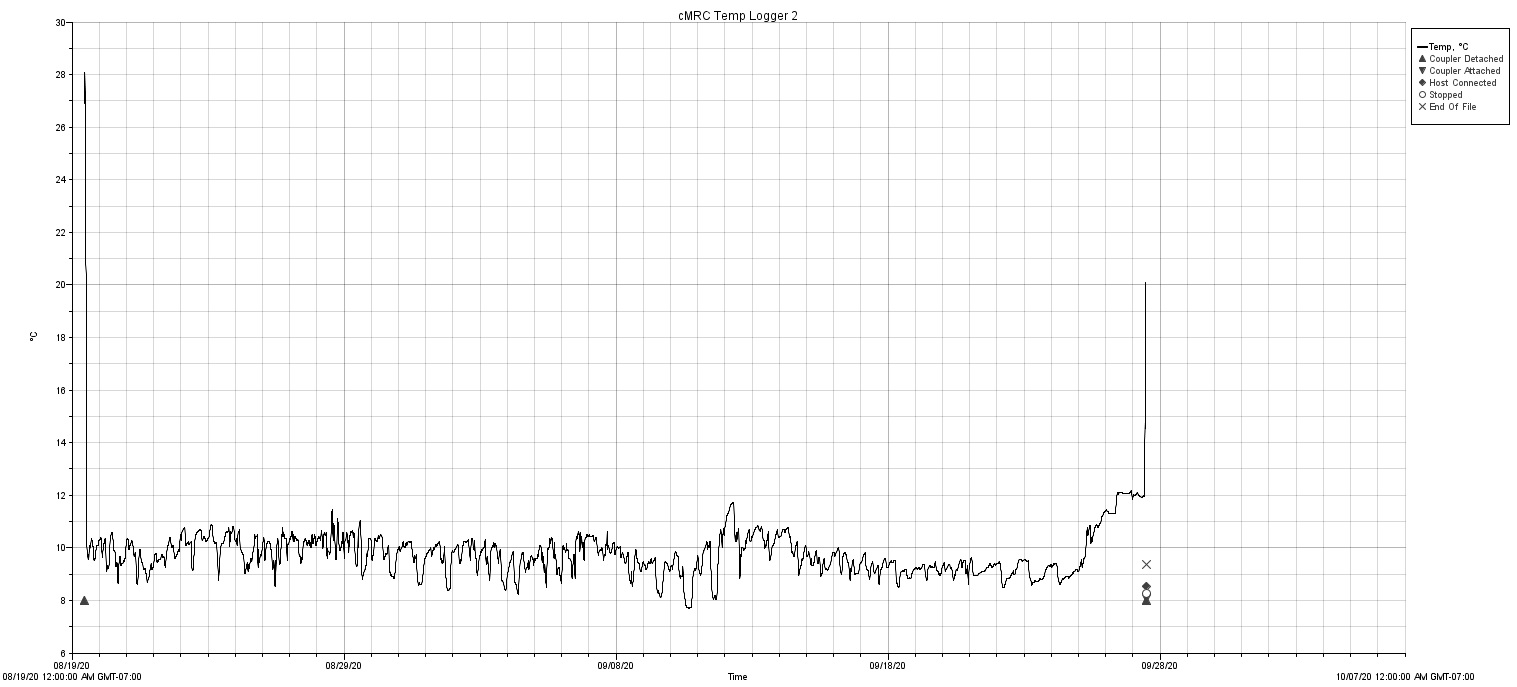The height and width of the screenshot is (687, 1517).
Task: Click the °C y-axis label
Action: (x=33, y=337)
